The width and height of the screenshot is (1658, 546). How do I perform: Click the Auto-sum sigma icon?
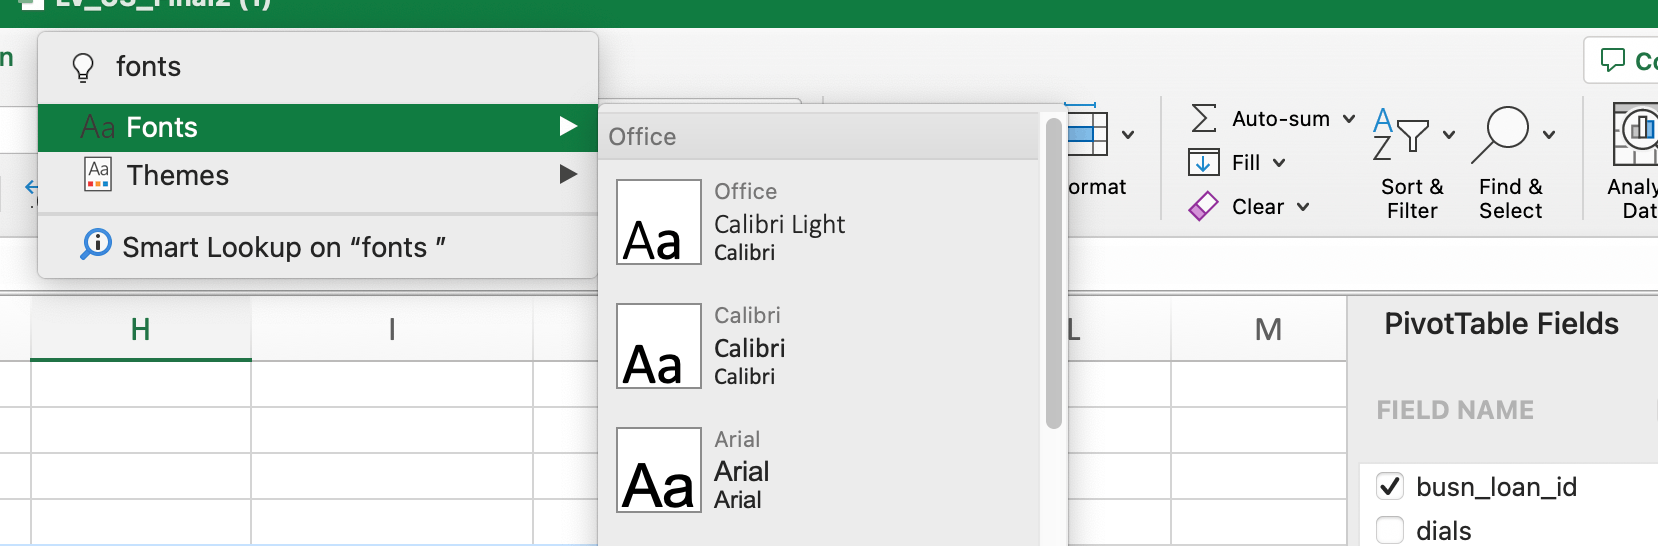[x=1204, y=118]
